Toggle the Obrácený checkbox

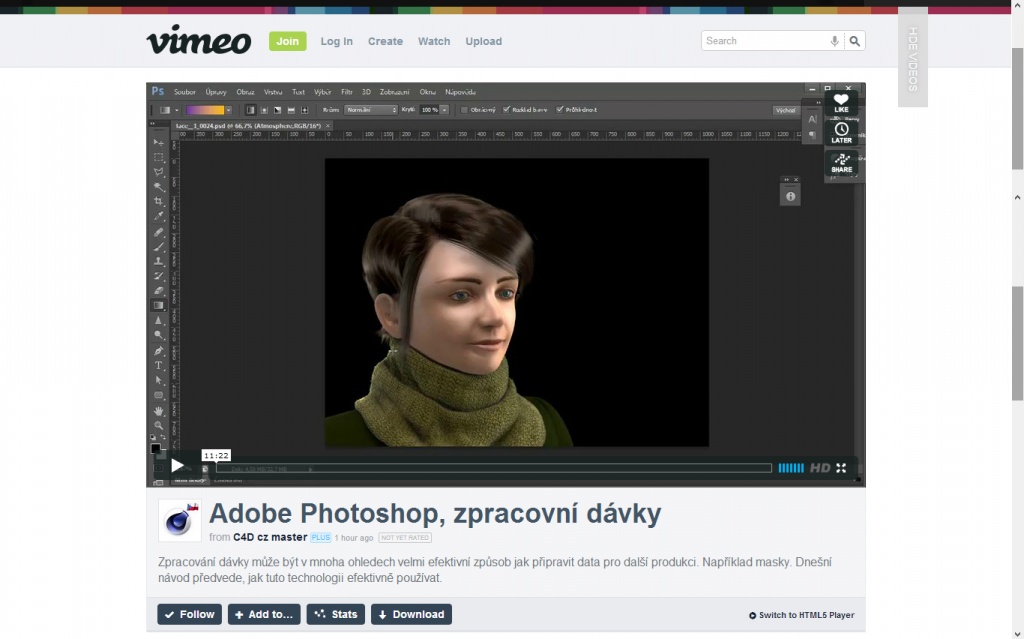coord(464,110)
